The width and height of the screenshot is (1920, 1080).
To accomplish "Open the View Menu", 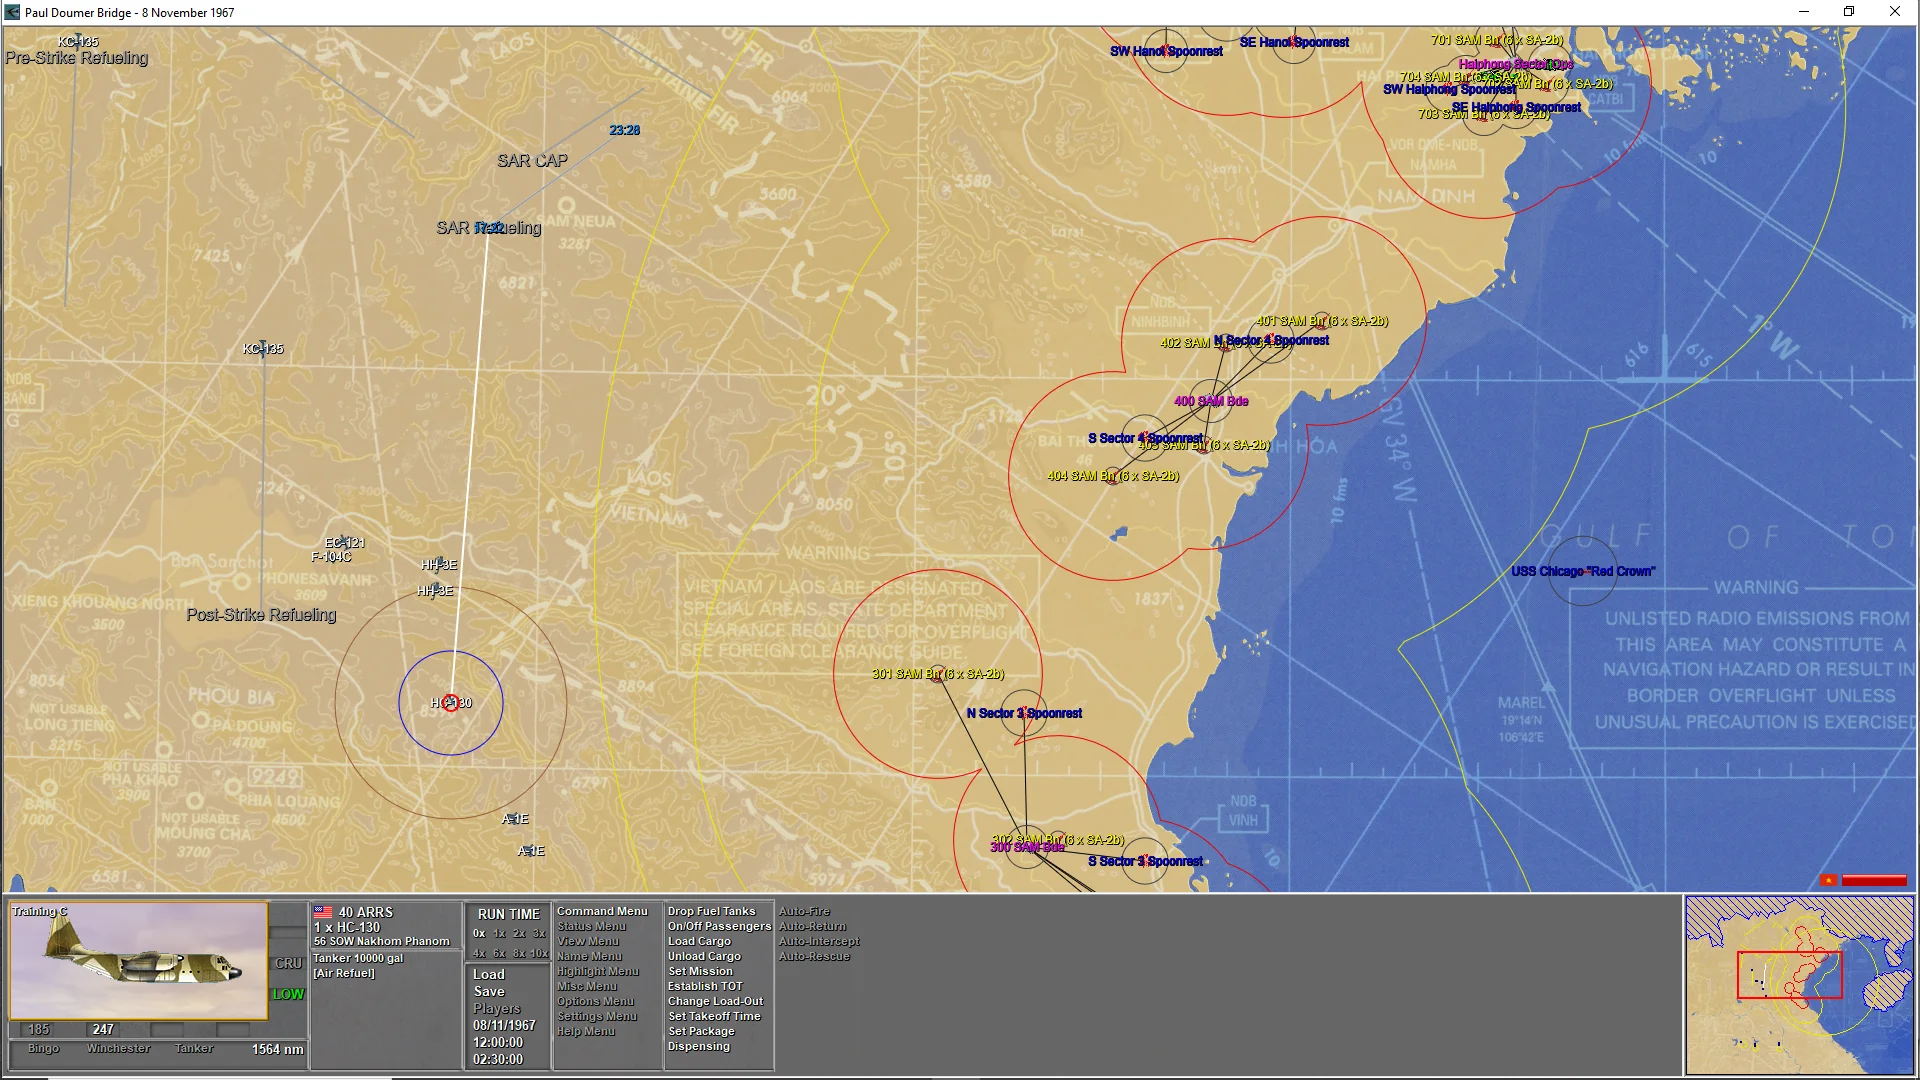I will click(x=588, y=941).
